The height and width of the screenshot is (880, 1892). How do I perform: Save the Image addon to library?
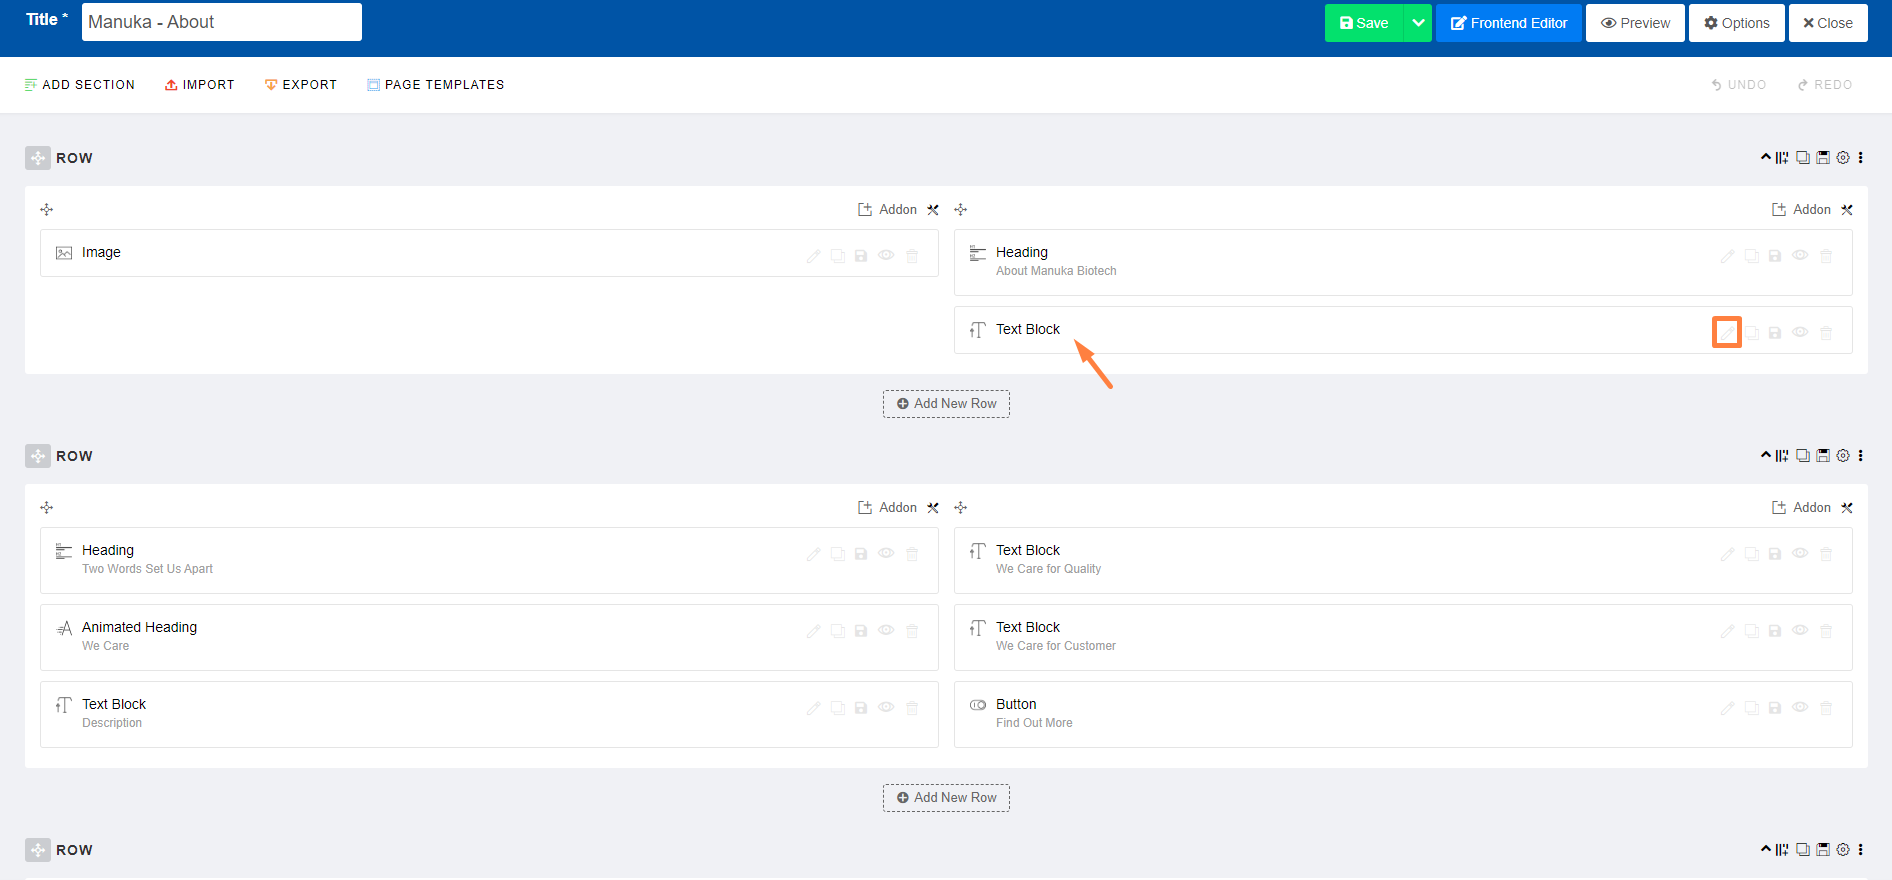(x=861, y=256)
